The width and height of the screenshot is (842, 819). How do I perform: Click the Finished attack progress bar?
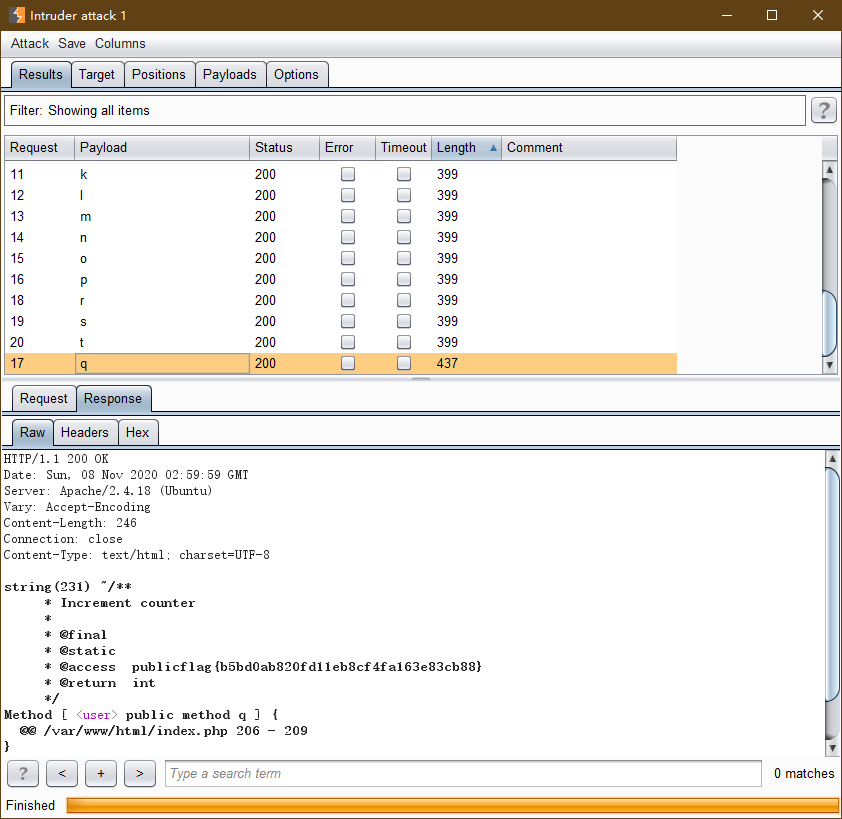[452, 805]
